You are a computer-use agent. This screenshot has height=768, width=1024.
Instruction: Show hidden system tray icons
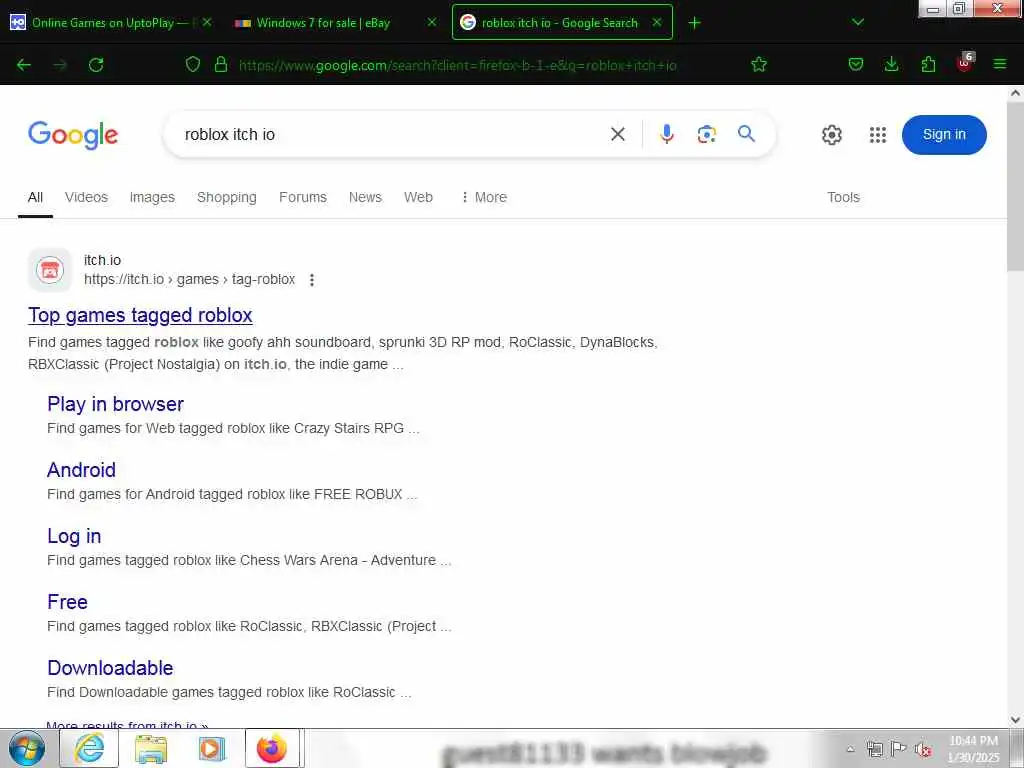coord(850,749)
